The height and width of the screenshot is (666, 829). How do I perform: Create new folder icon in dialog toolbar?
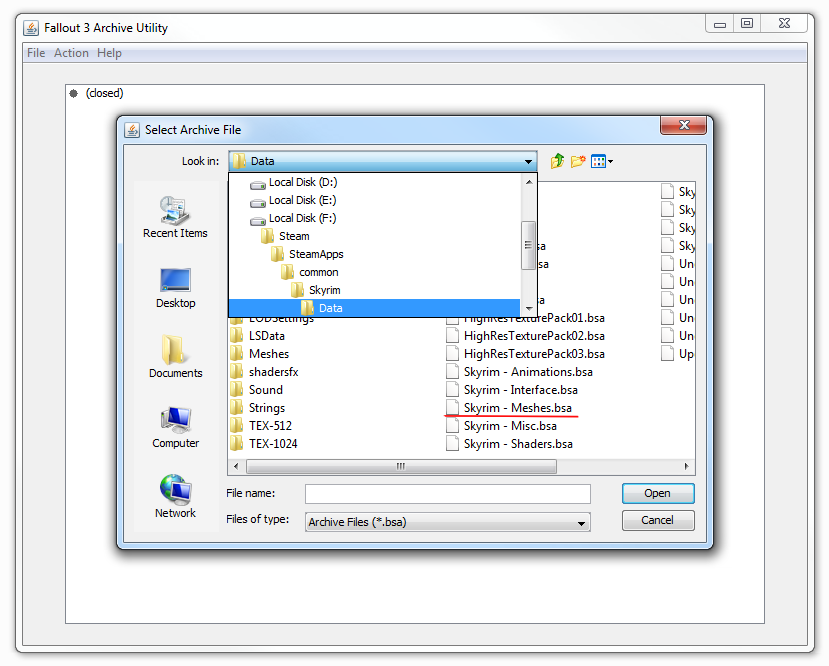point(578,161)
